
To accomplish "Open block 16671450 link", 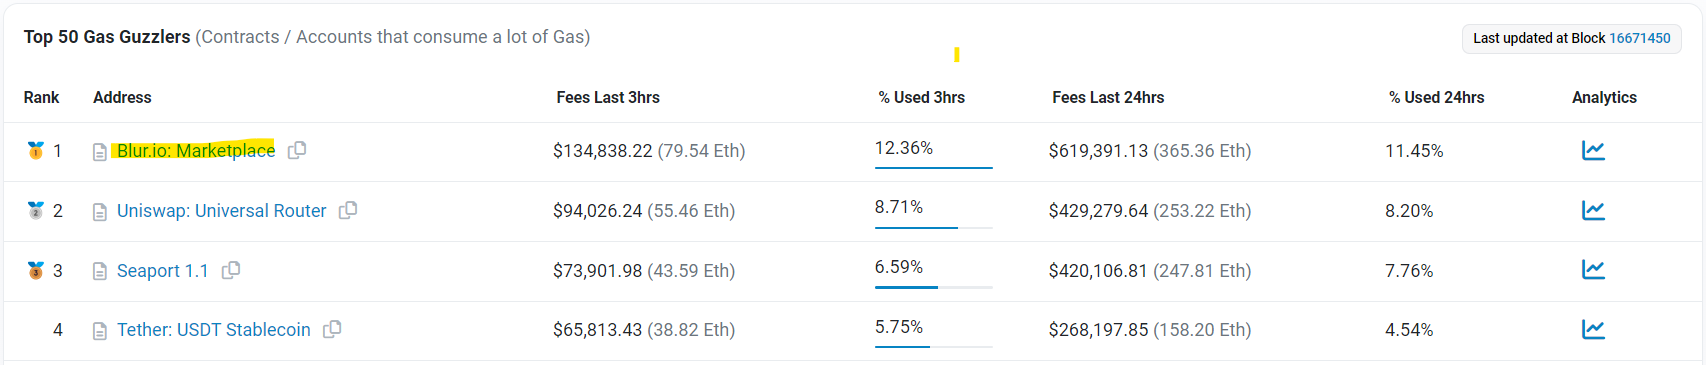I will [x=1639, y=38].
